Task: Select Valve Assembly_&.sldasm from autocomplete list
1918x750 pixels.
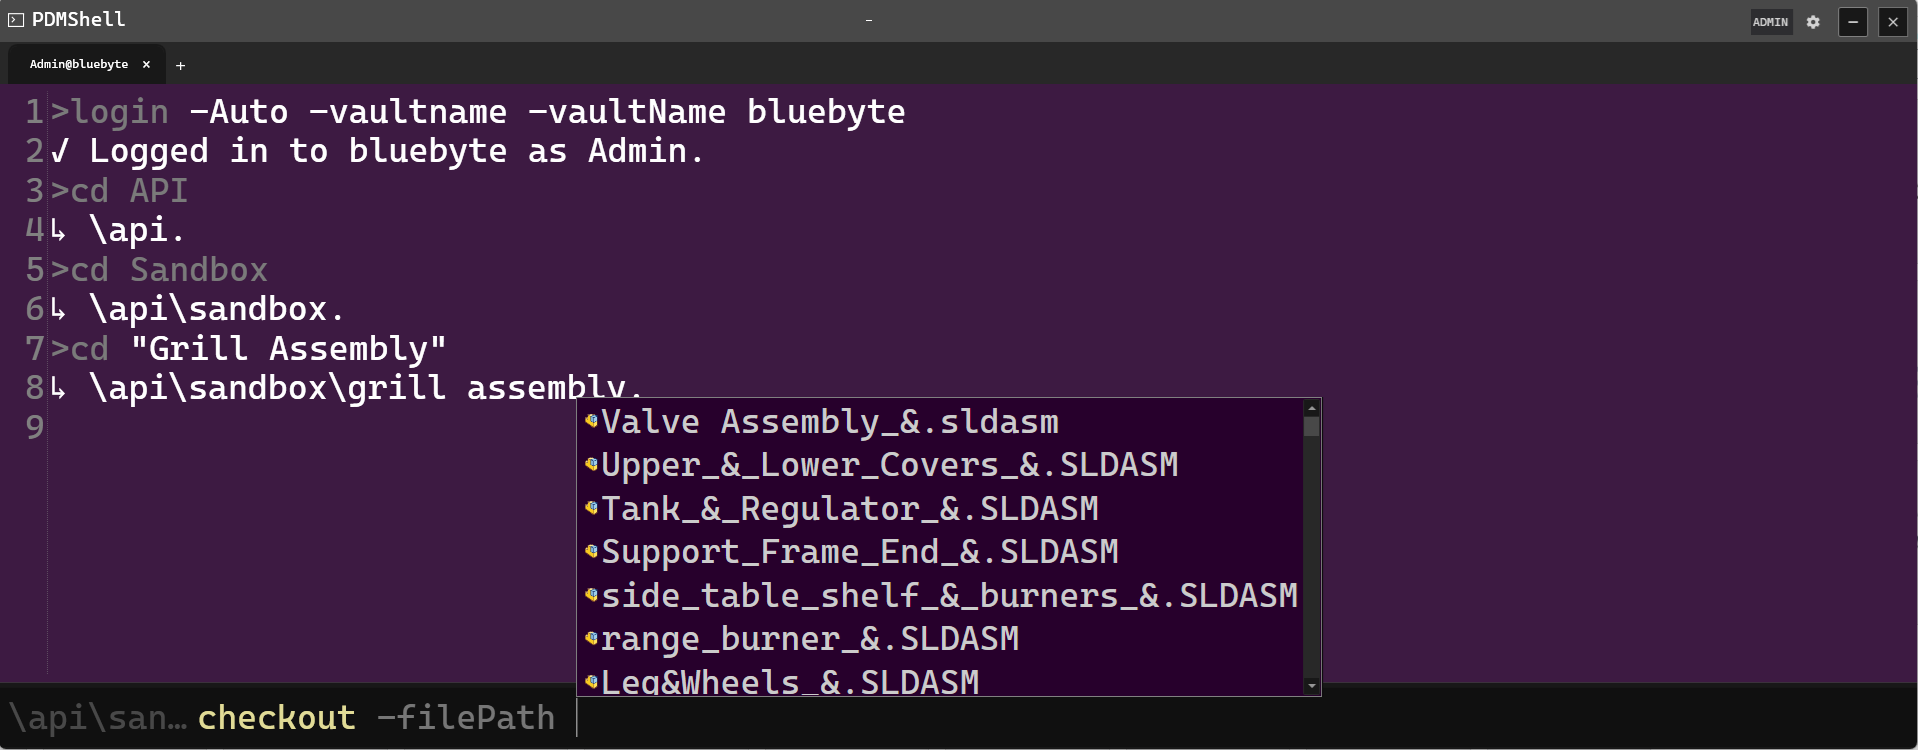Action: (x=940, y=422)
